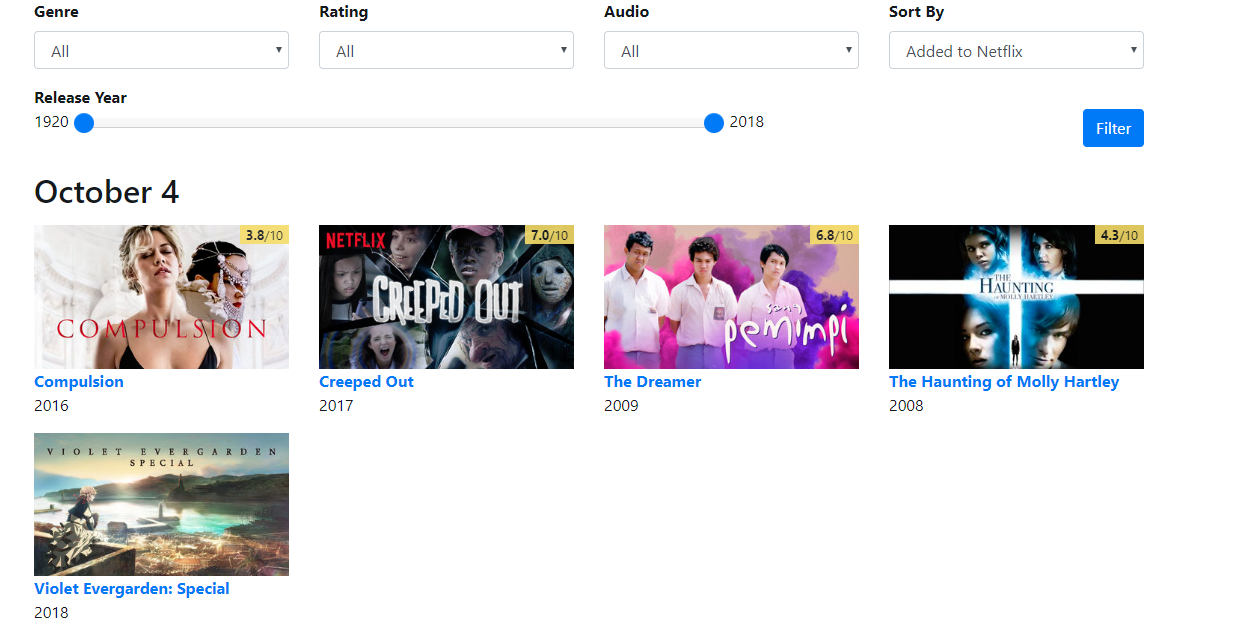This screenshot has width=1243, height=628.
Task: Click the Compulsion poster thumbnail
Action: click(x=161, y=297)
